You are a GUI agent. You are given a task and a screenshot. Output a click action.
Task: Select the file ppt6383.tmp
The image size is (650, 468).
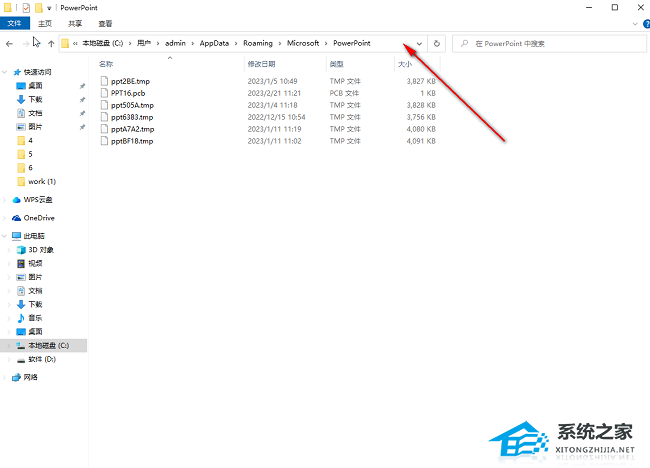132,117
